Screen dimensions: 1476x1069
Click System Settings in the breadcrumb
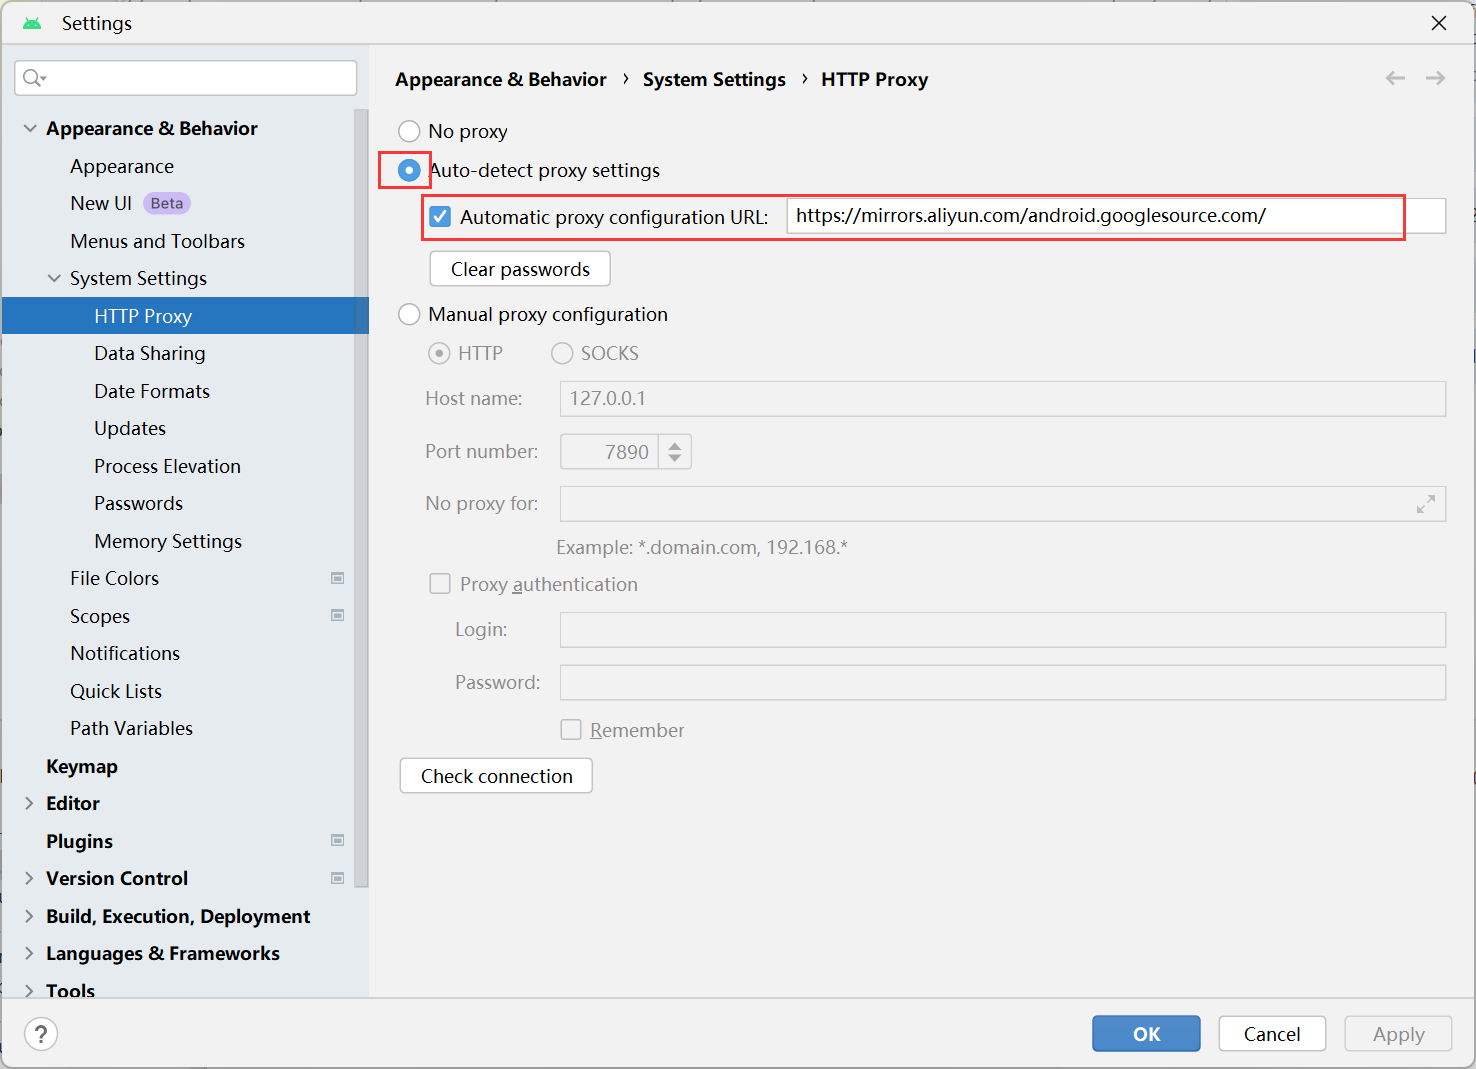(714, 79)
